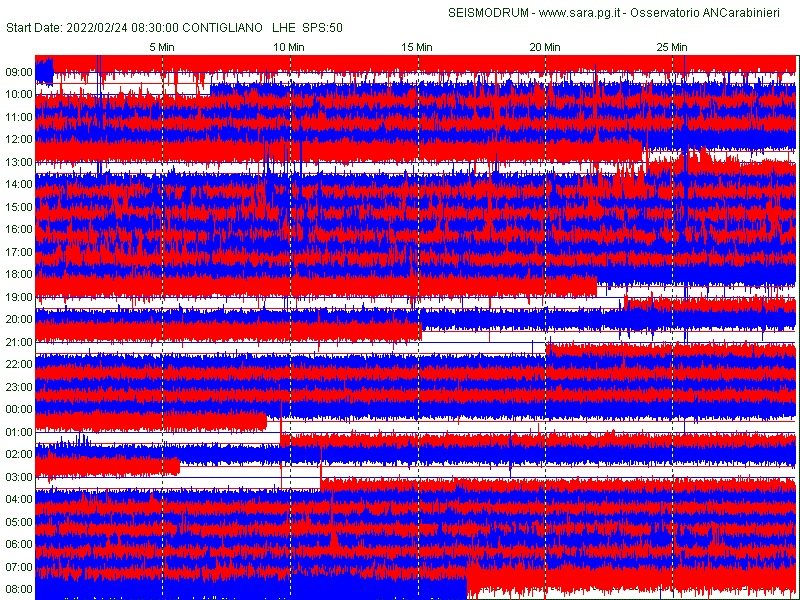Click the 5 Min time marker
This screenshot has width=800, height=600.
click(162, 47)
